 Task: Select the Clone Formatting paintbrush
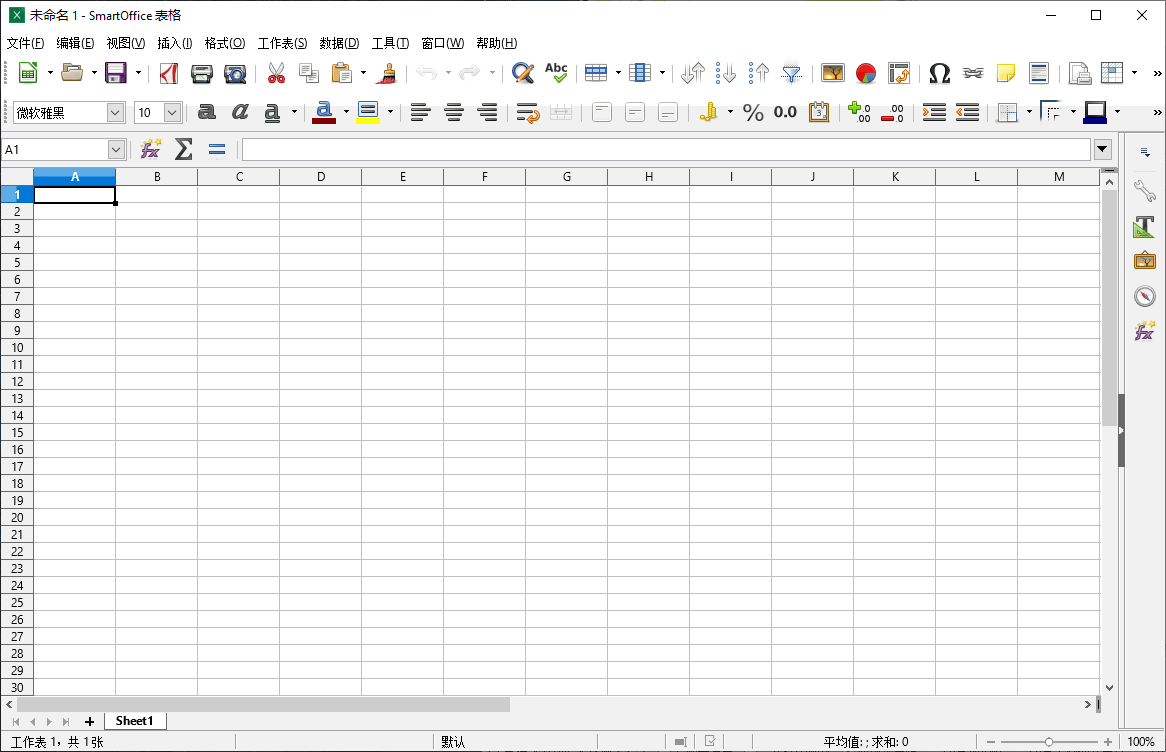pyautogui.click(x=387, y=73)
